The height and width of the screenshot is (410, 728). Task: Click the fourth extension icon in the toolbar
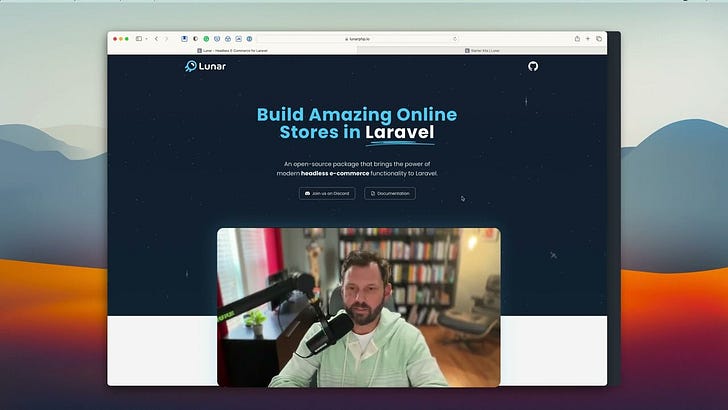[x=217, y=39]
